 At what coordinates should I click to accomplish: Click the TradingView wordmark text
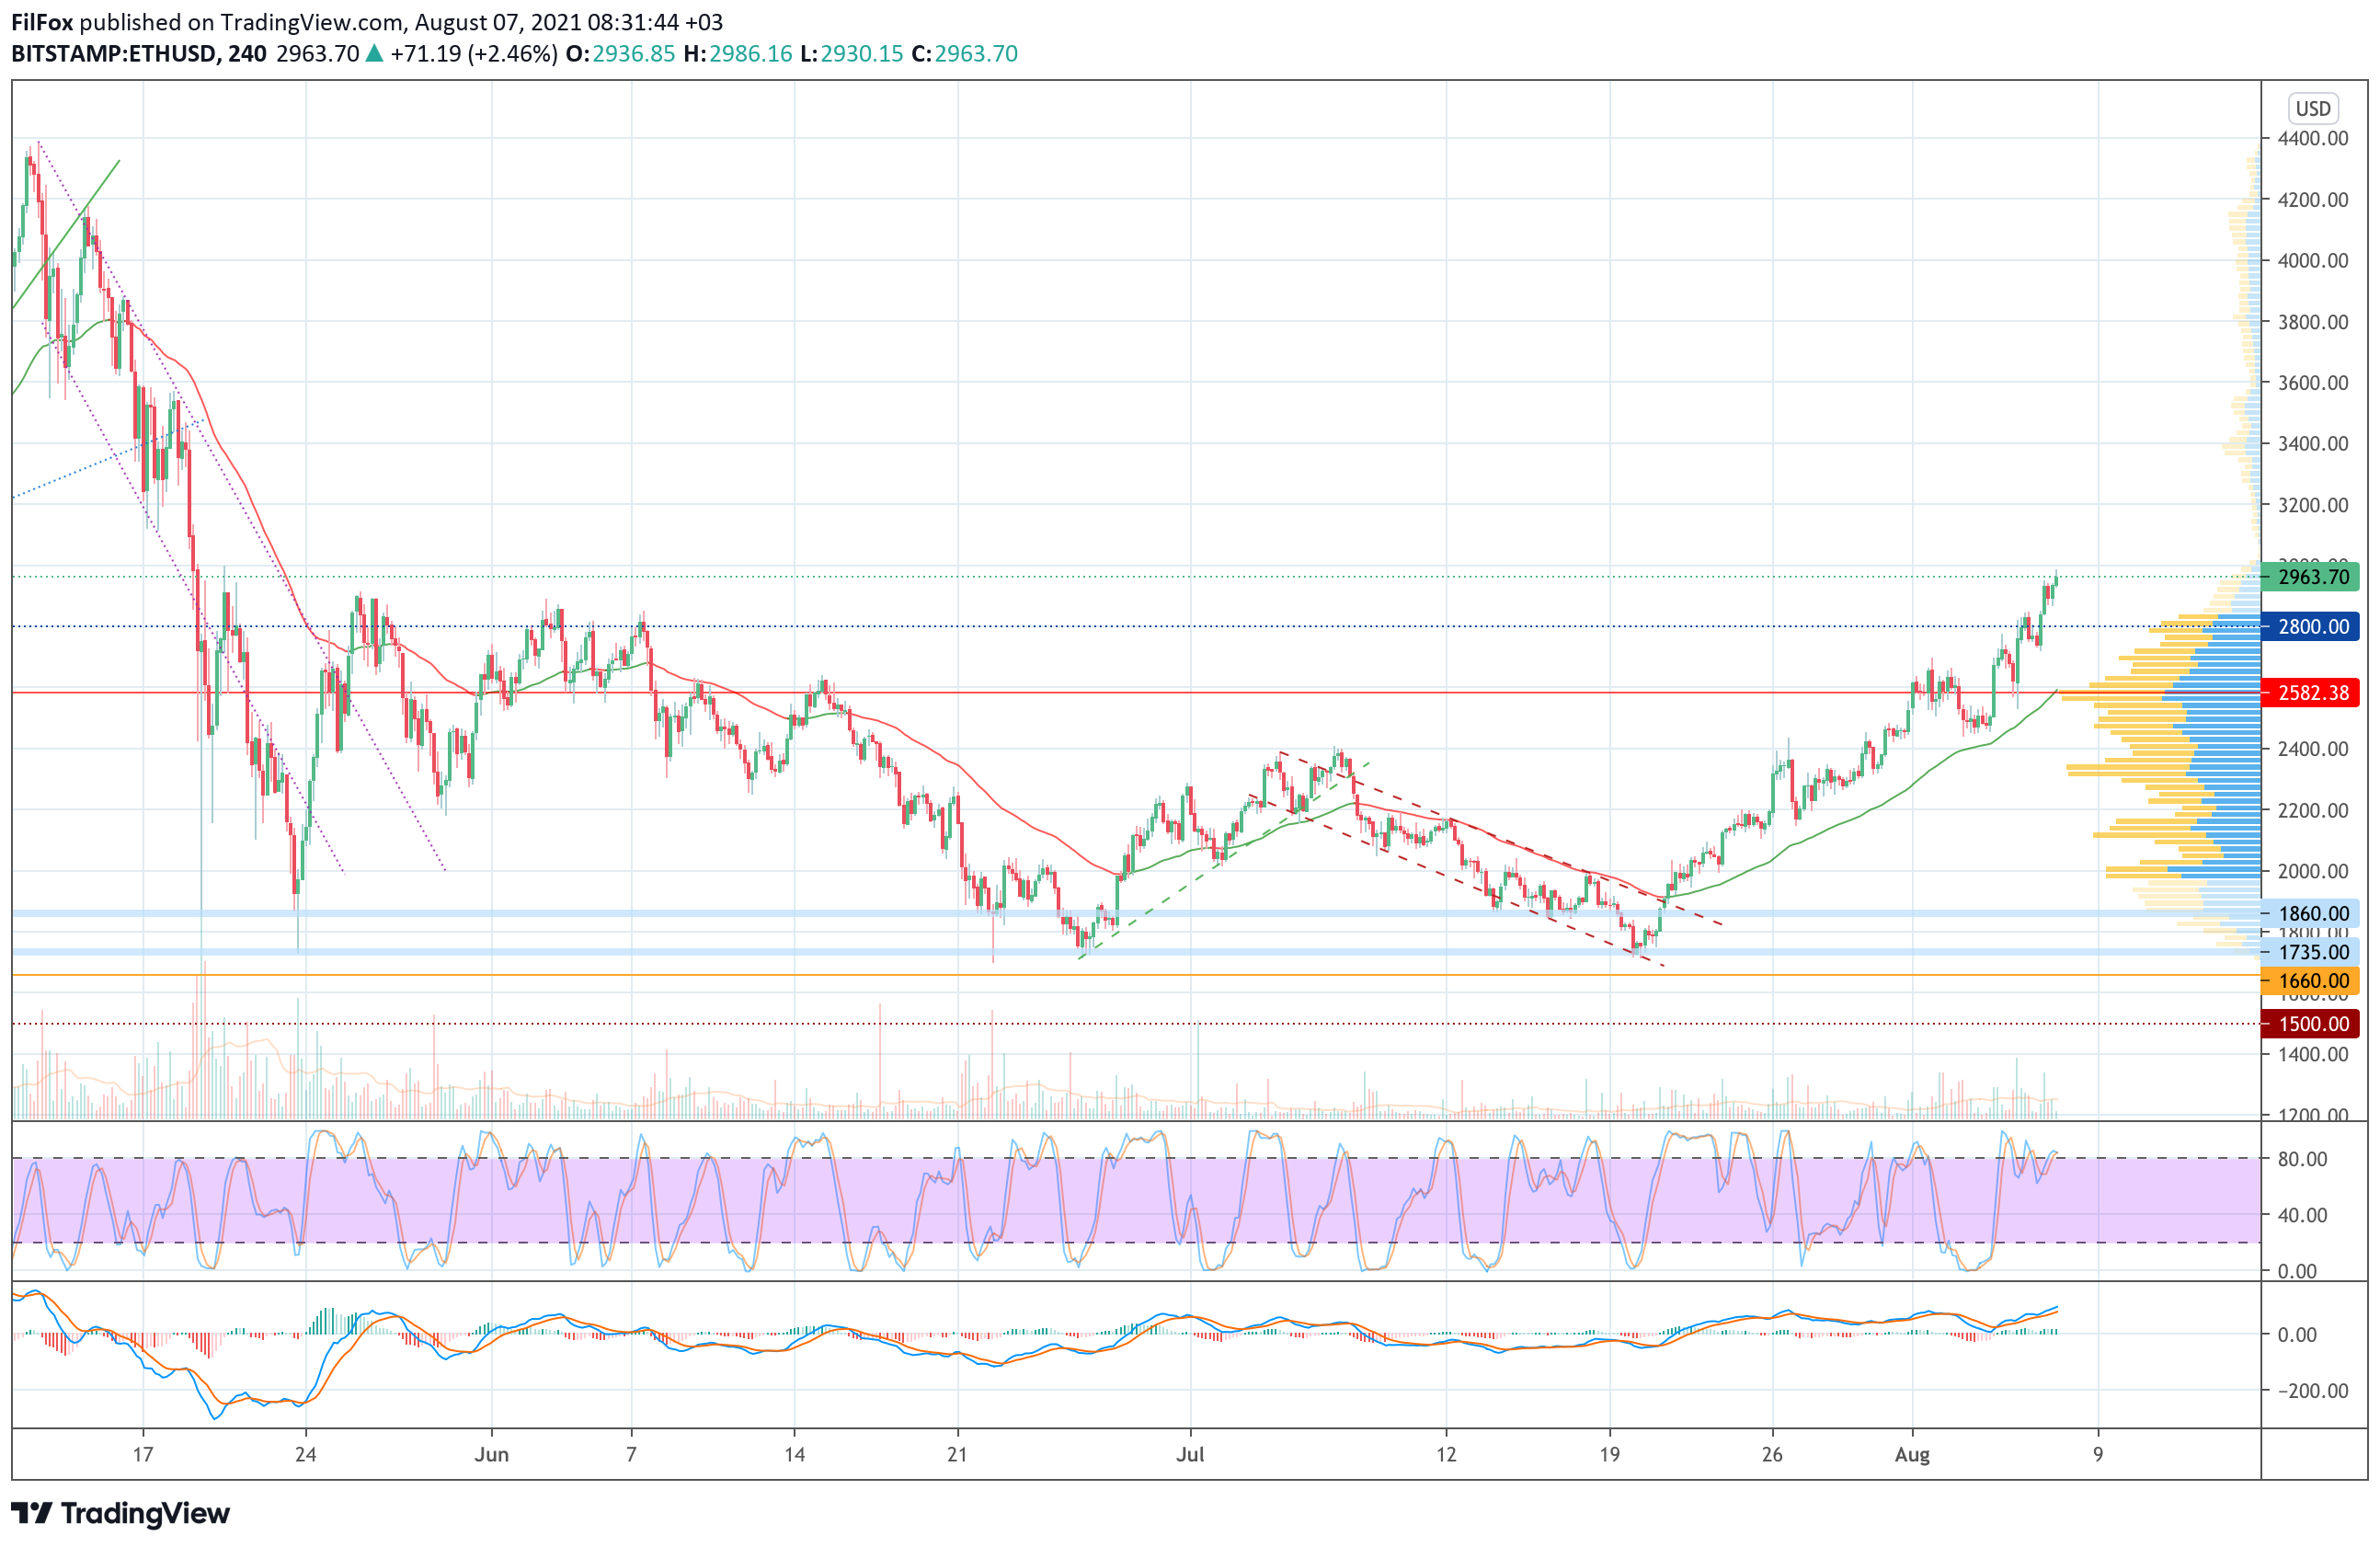145,1513
